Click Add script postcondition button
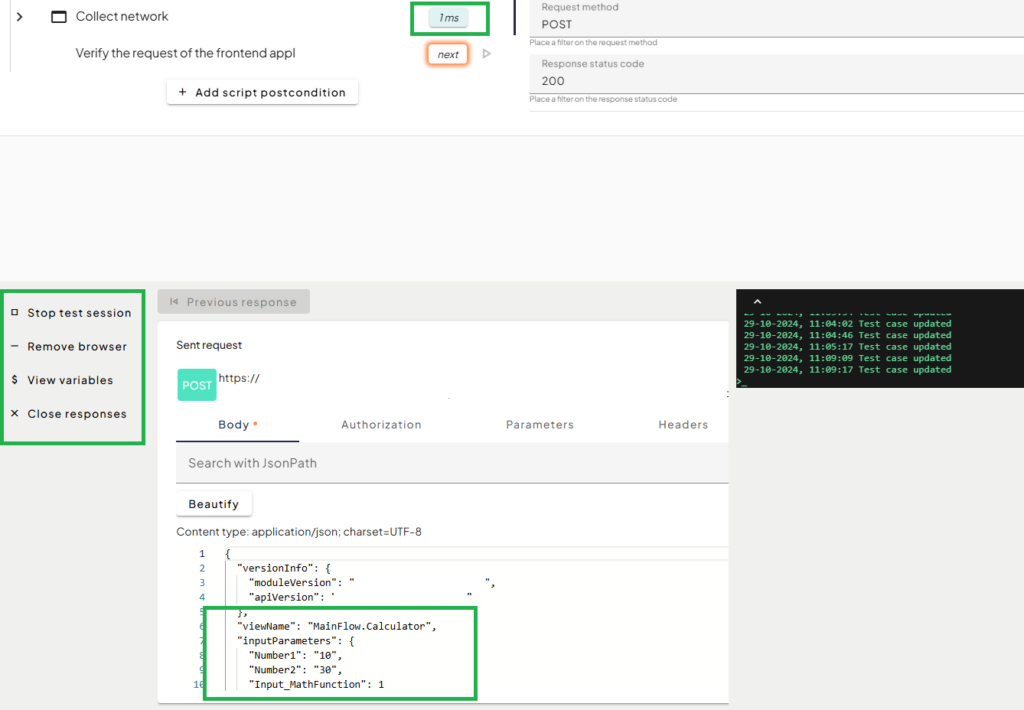 [x=262, y=93]
